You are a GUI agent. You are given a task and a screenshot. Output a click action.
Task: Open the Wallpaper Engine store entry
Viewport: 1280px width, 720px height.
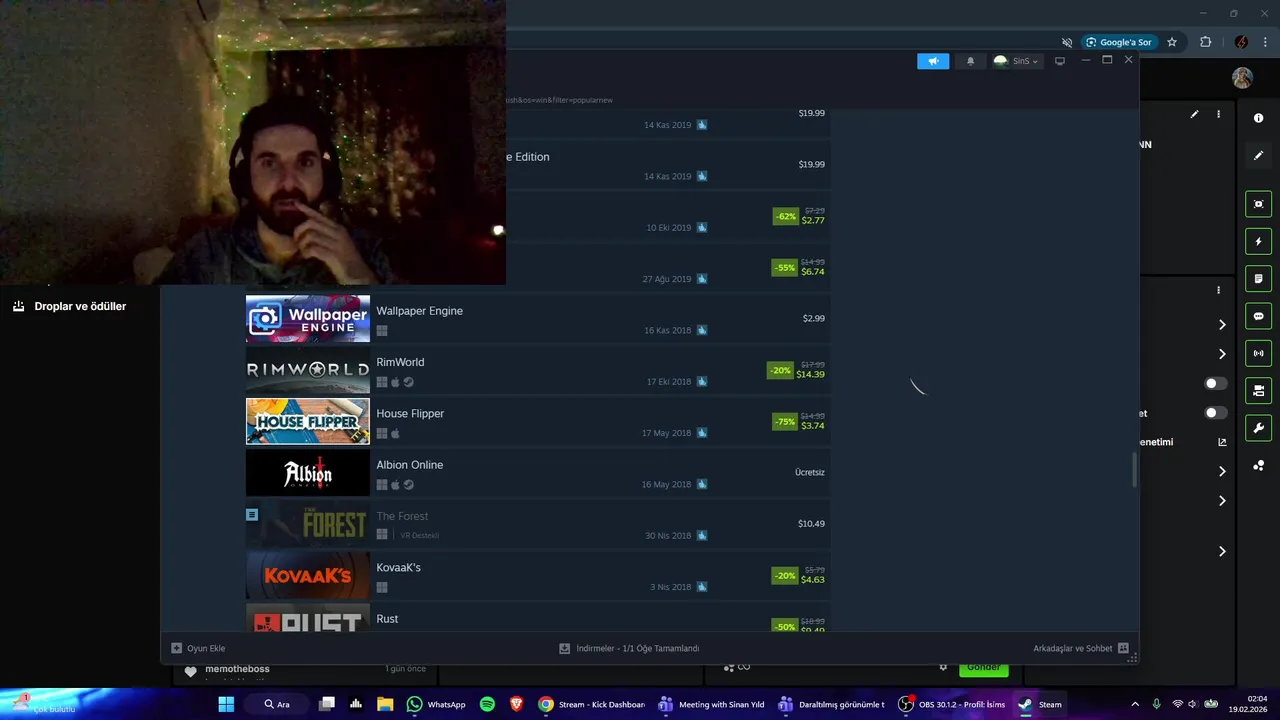point(538,319)
